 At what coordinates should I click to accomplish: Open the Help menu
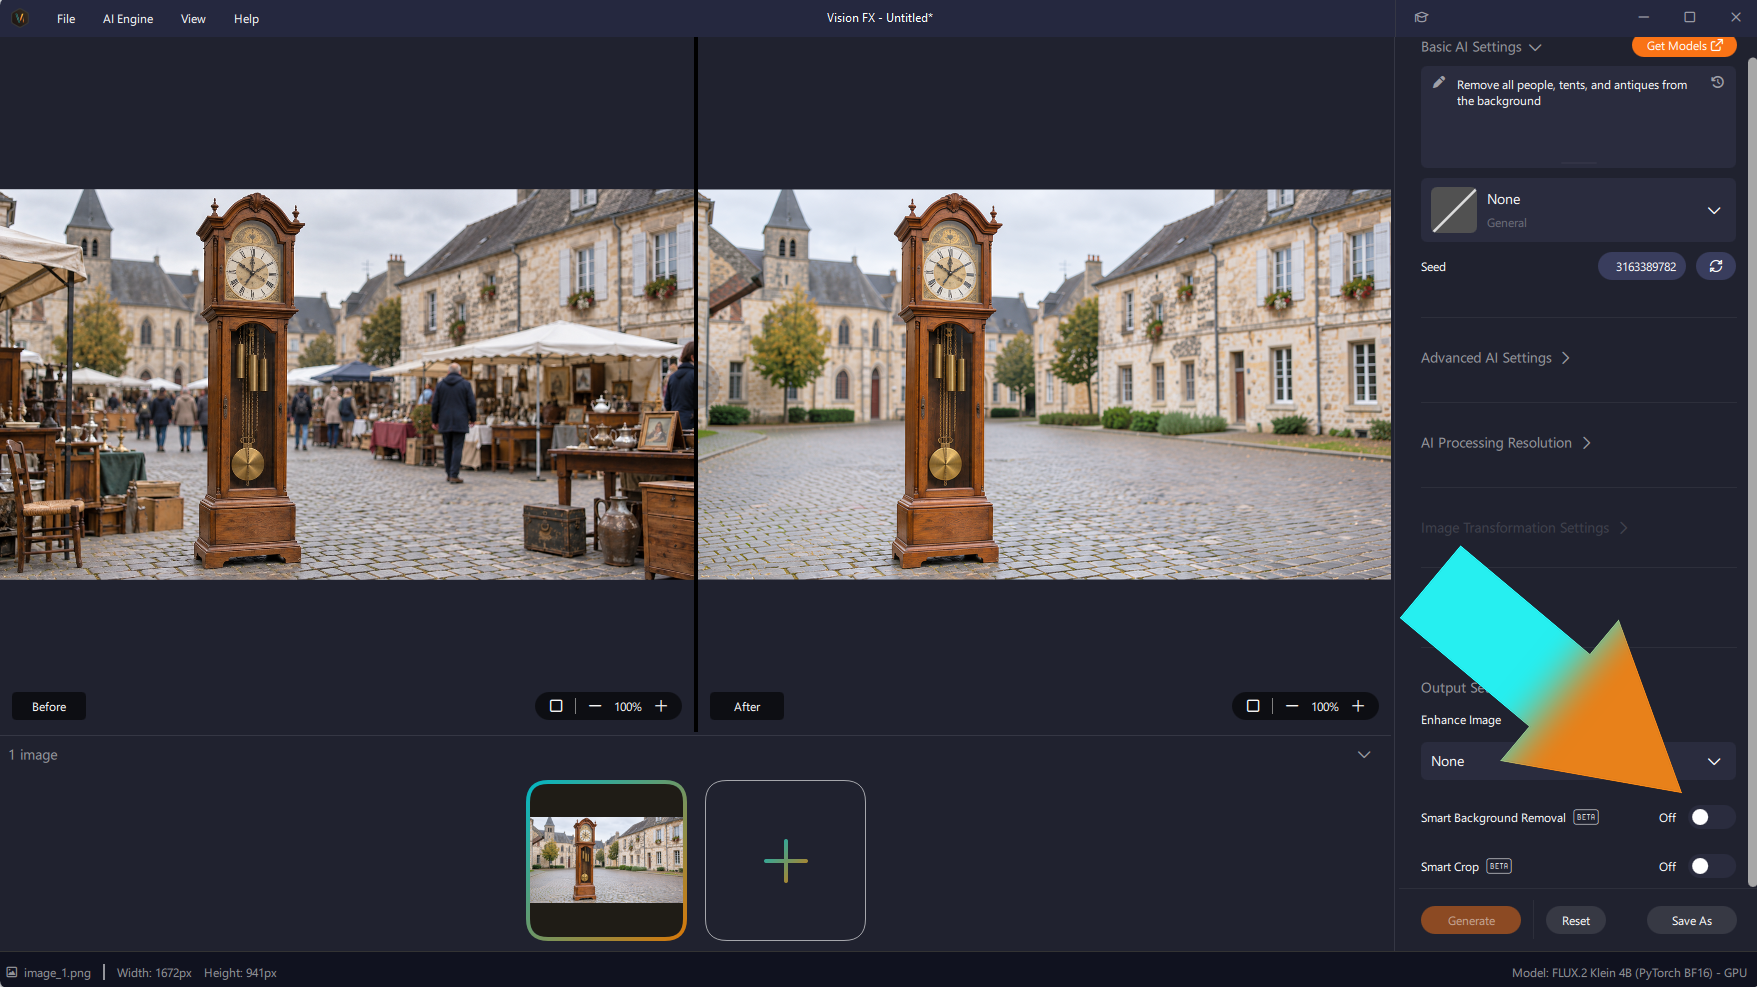(x=246, y=19)
